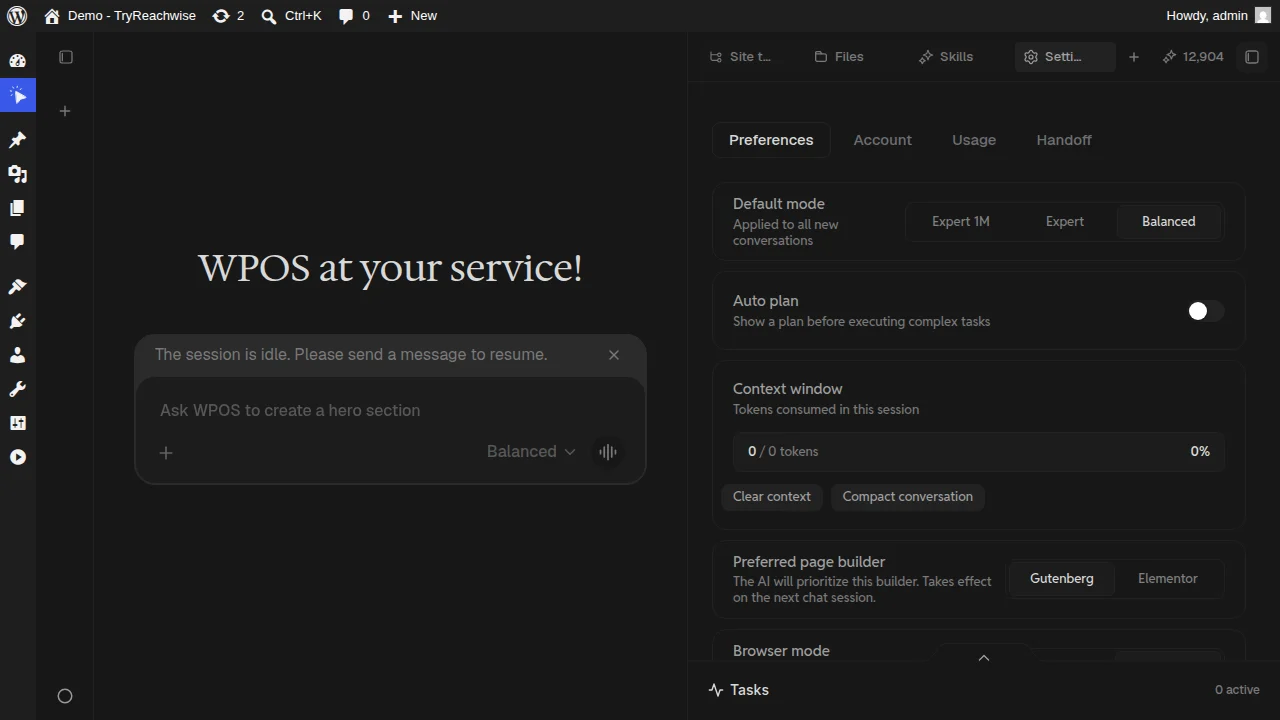Open the Media library icon
Screen dimensions: 1280x720
(18, 174)
